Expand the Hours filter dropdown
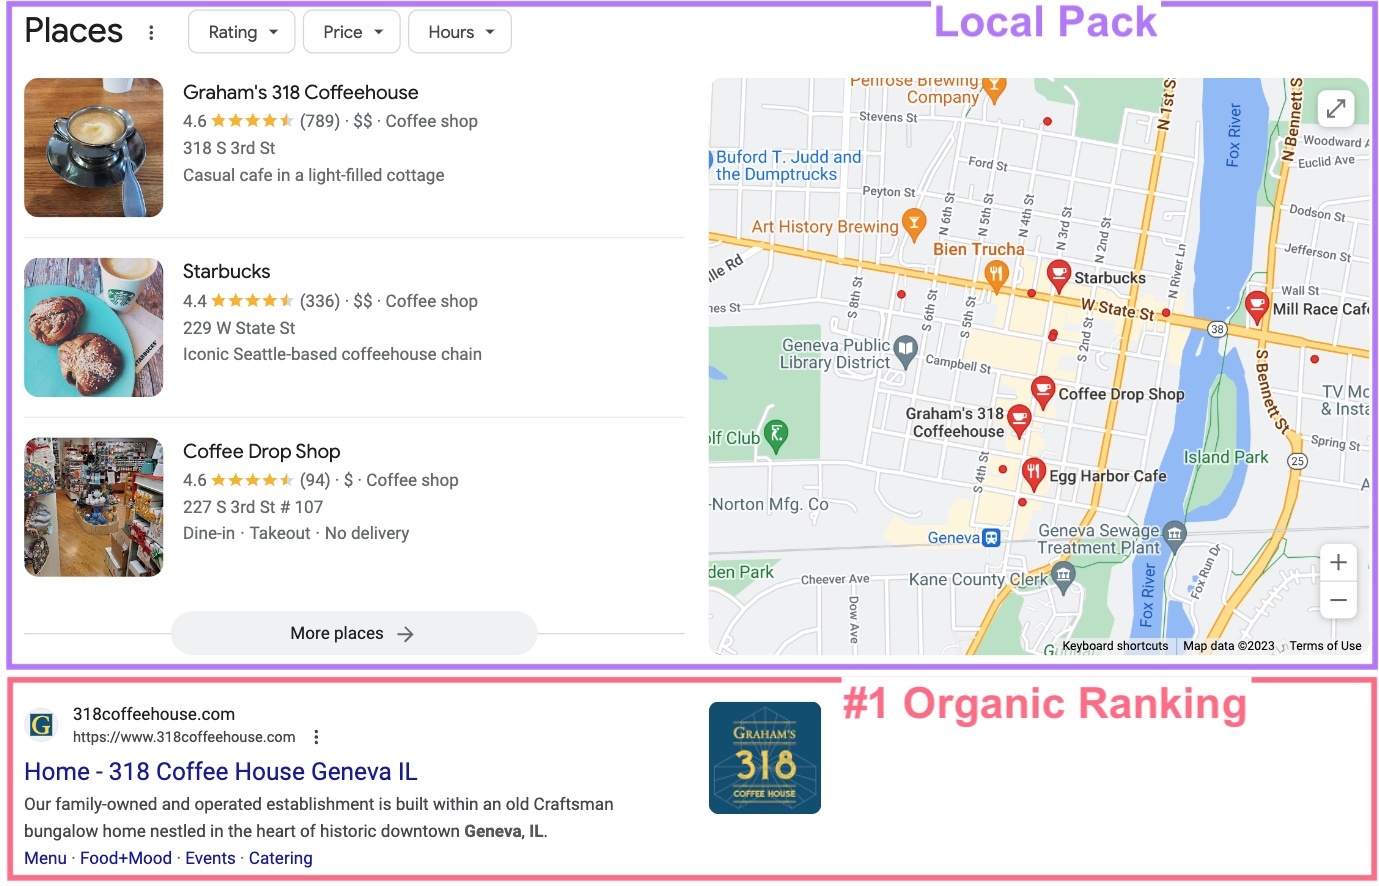The width and height of the screenshot is (1379, 886). click(460, 32)
